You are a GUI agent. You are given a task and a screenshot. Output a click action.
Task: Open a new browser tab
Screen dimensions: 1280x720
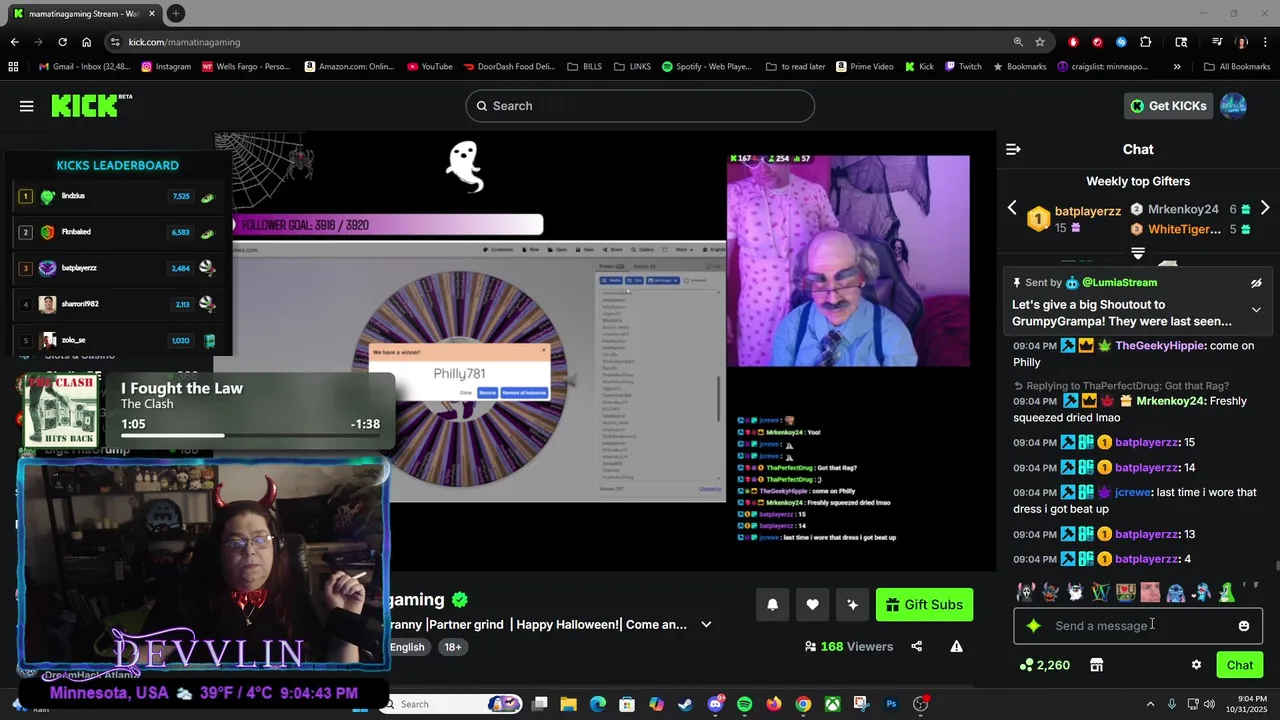point(176,13)
